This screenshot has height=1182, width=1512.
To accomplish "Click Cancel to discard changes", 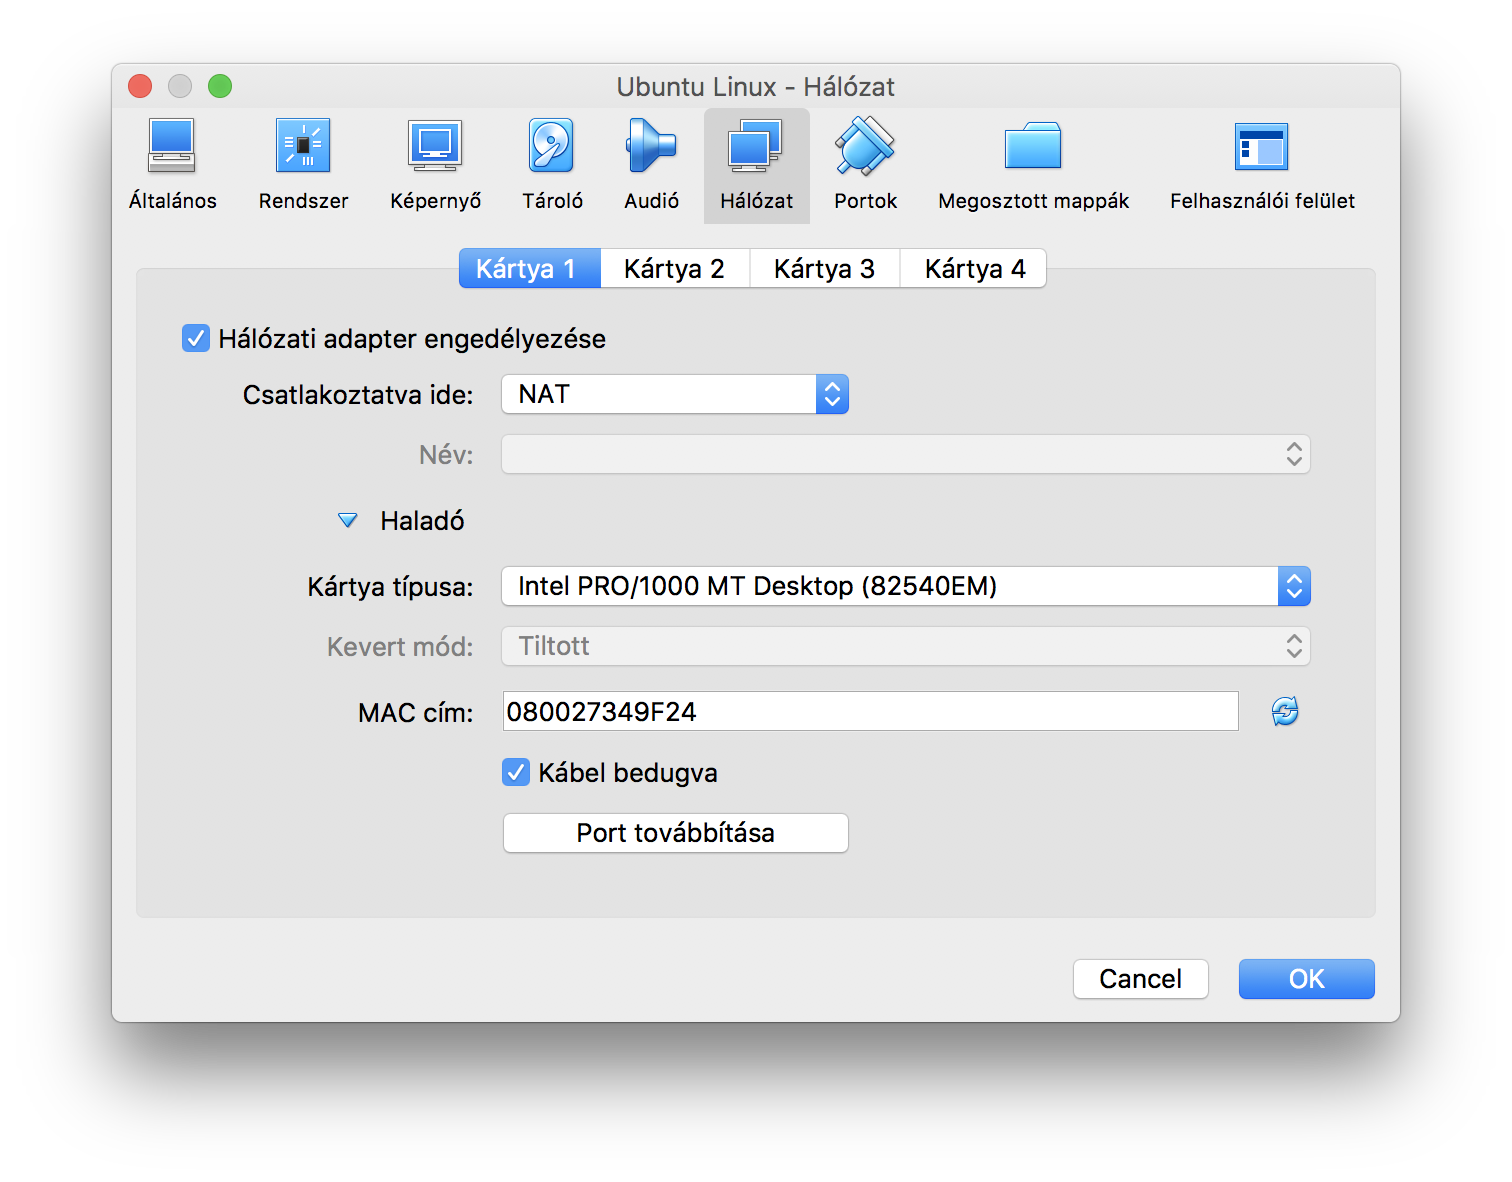I will click(1141, 979).
